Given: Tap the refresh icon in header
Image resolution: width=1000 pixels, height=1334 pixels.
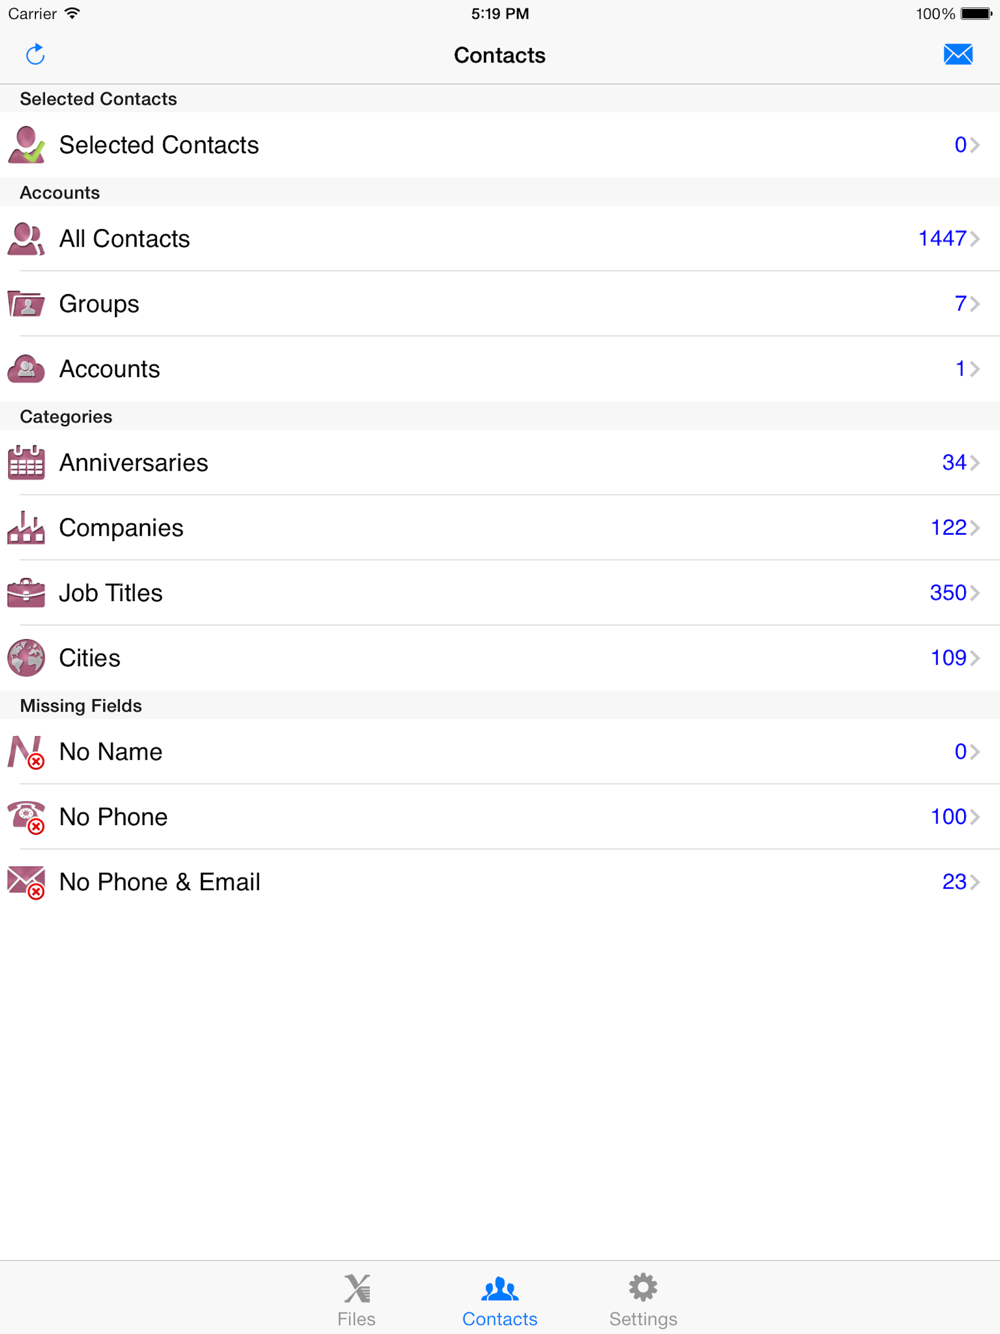Looking at the screenshot, I should coord(35,54).
